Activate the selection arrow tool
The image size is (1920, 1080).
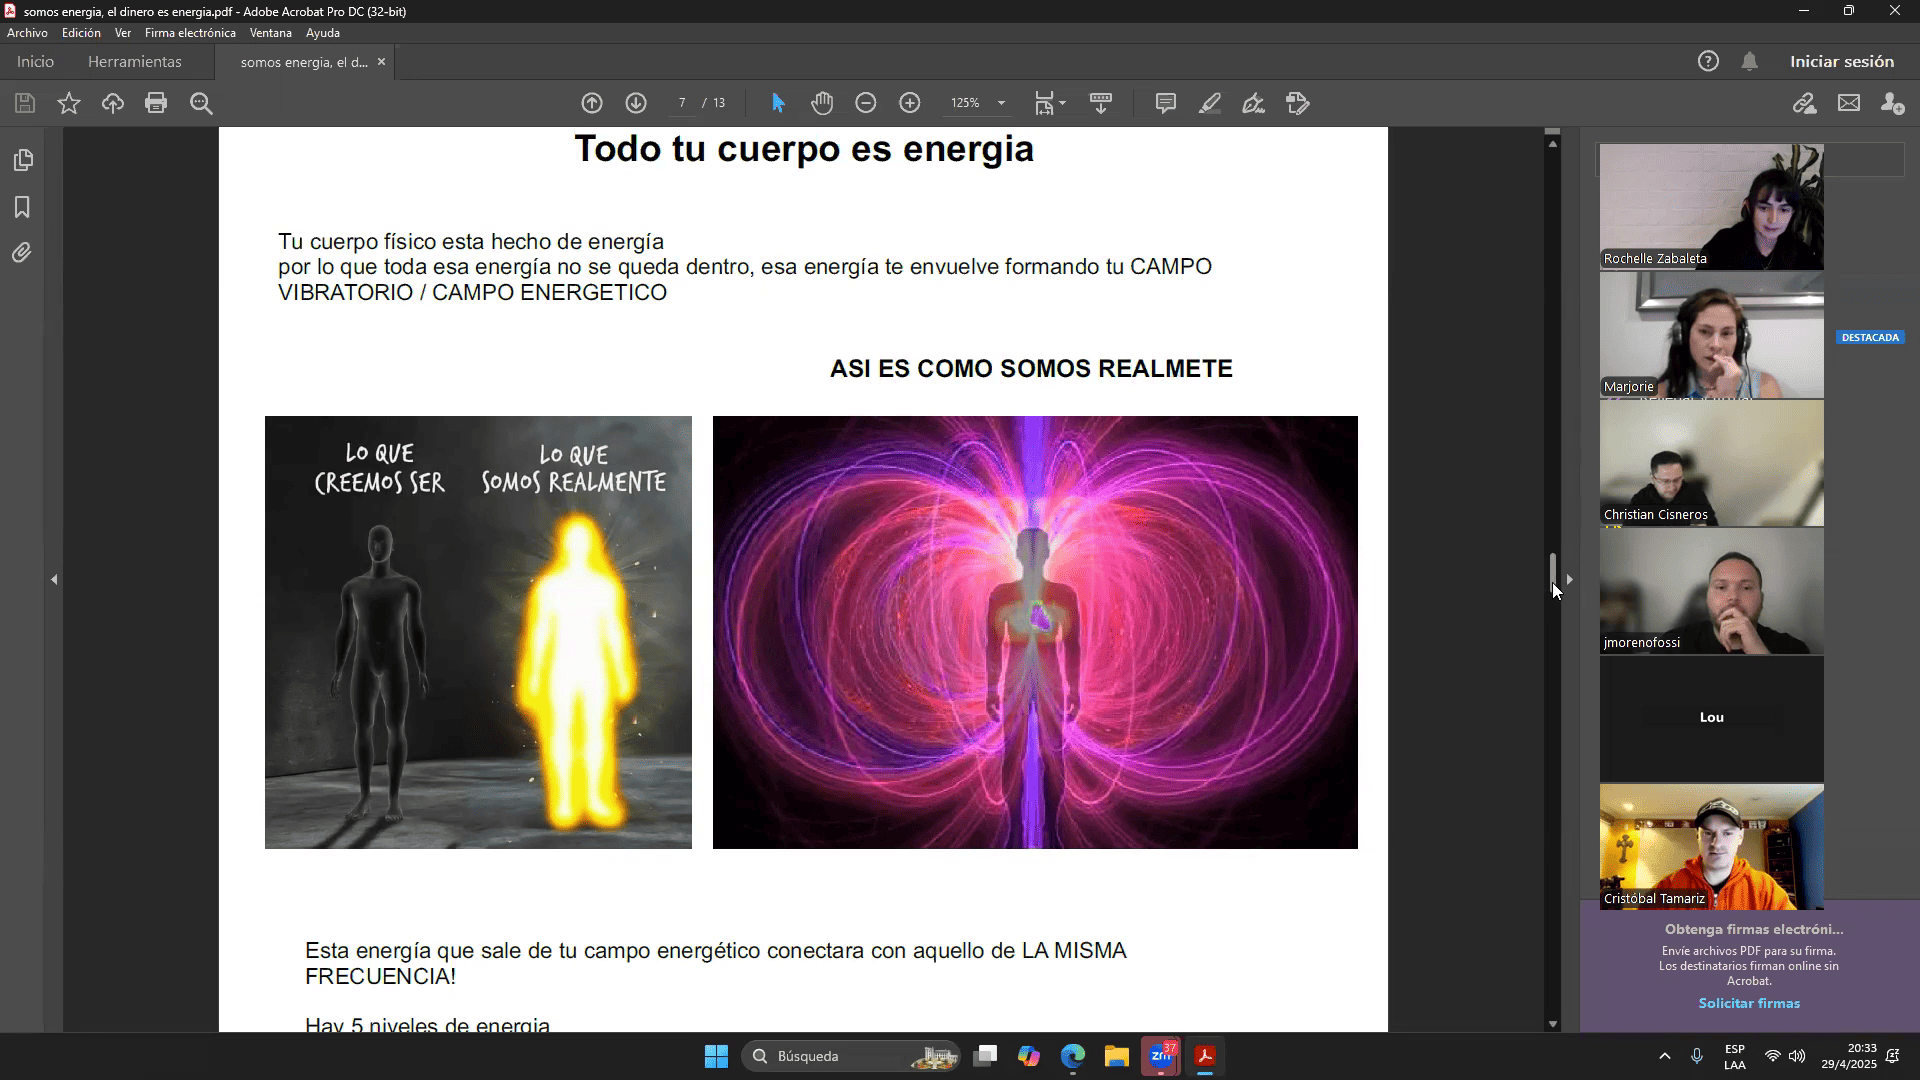(x=778, y=103)
